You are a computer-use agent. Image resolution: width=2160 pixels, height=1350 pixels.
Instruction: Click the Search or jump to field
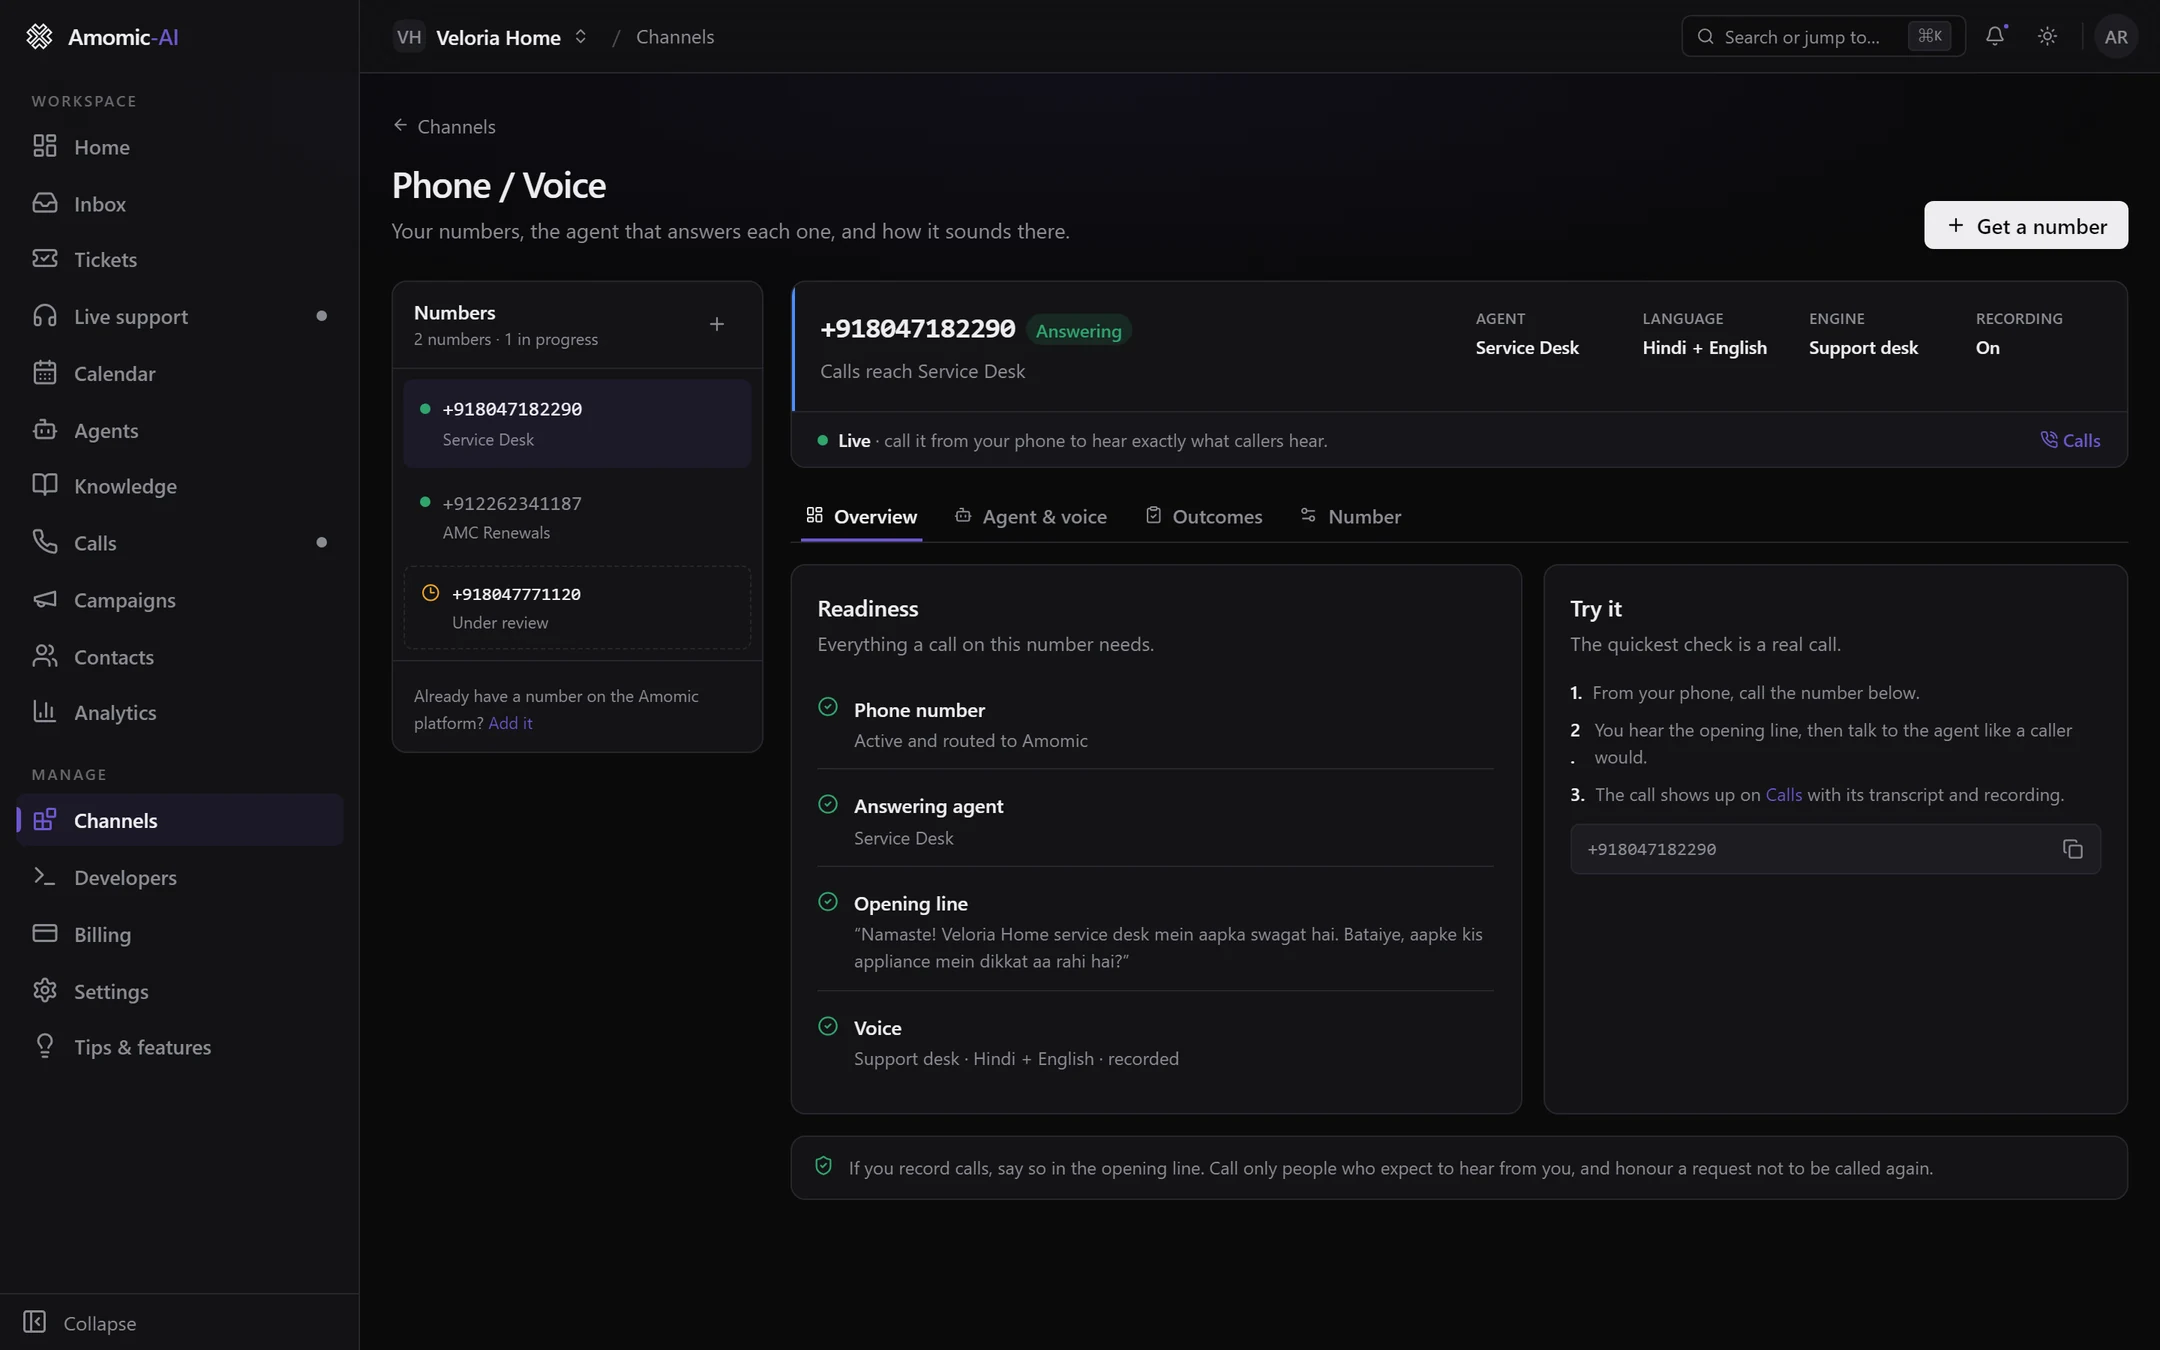(1823, 36)
